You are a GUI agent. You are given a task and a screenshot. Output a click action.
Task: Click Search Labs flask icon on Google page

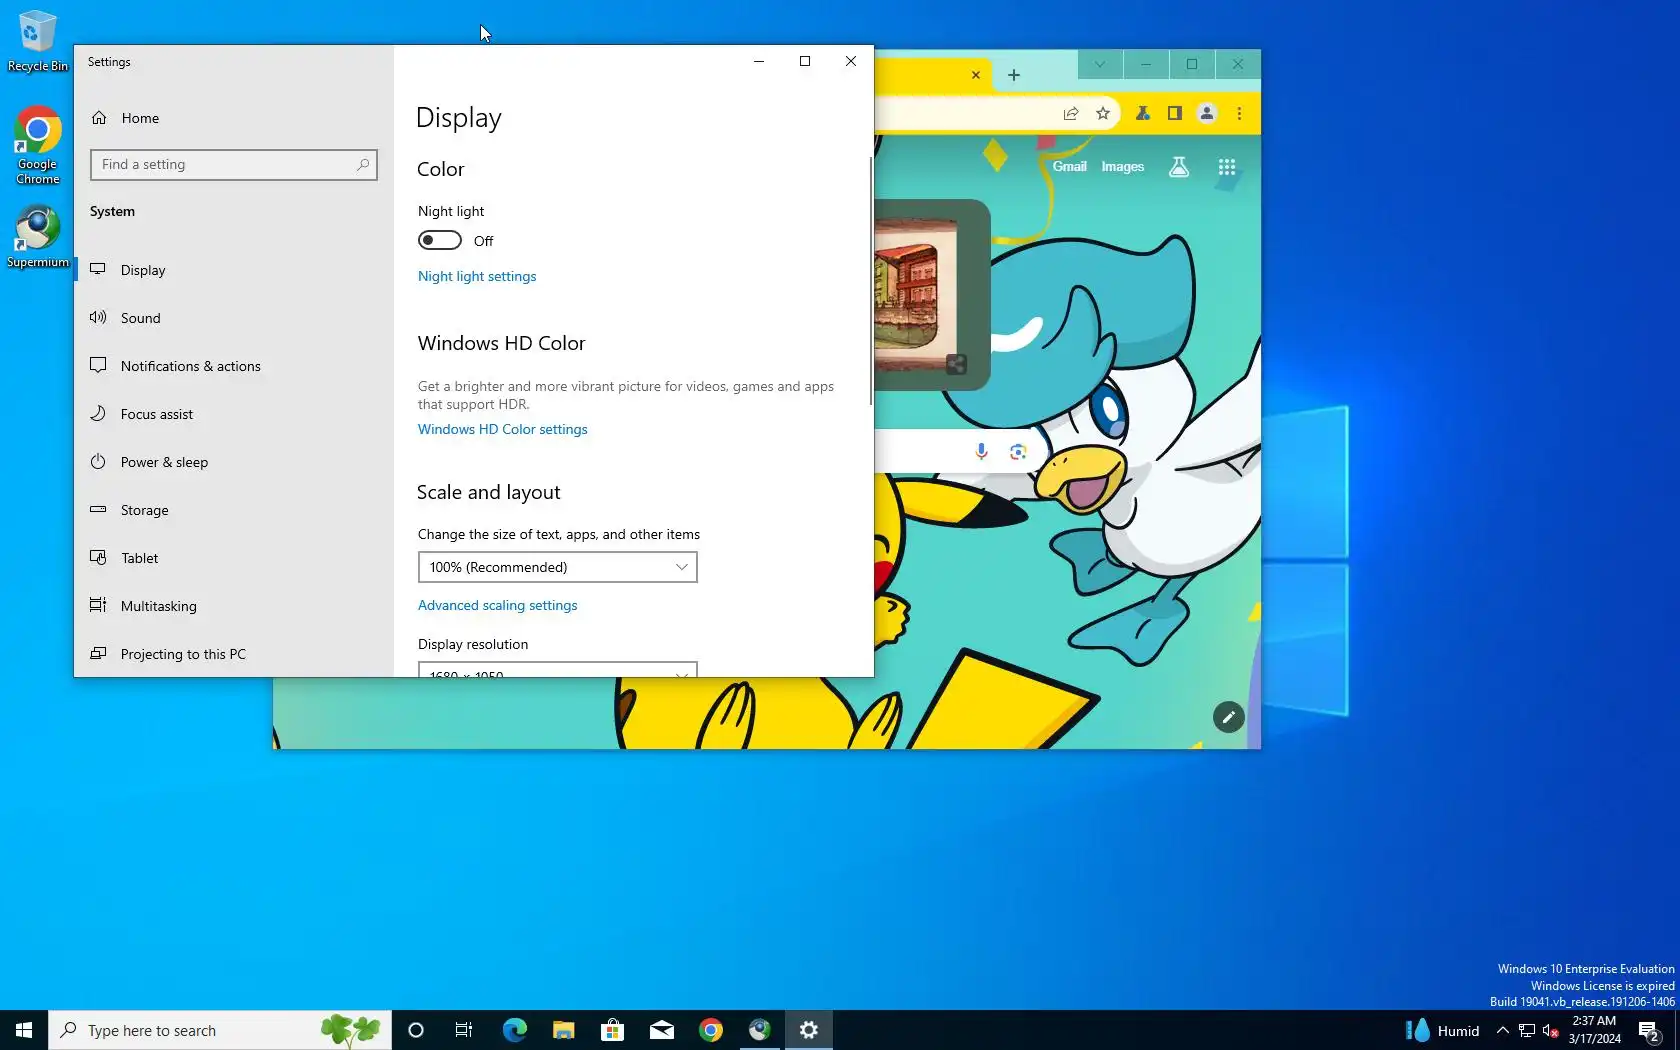[1179, 167]
